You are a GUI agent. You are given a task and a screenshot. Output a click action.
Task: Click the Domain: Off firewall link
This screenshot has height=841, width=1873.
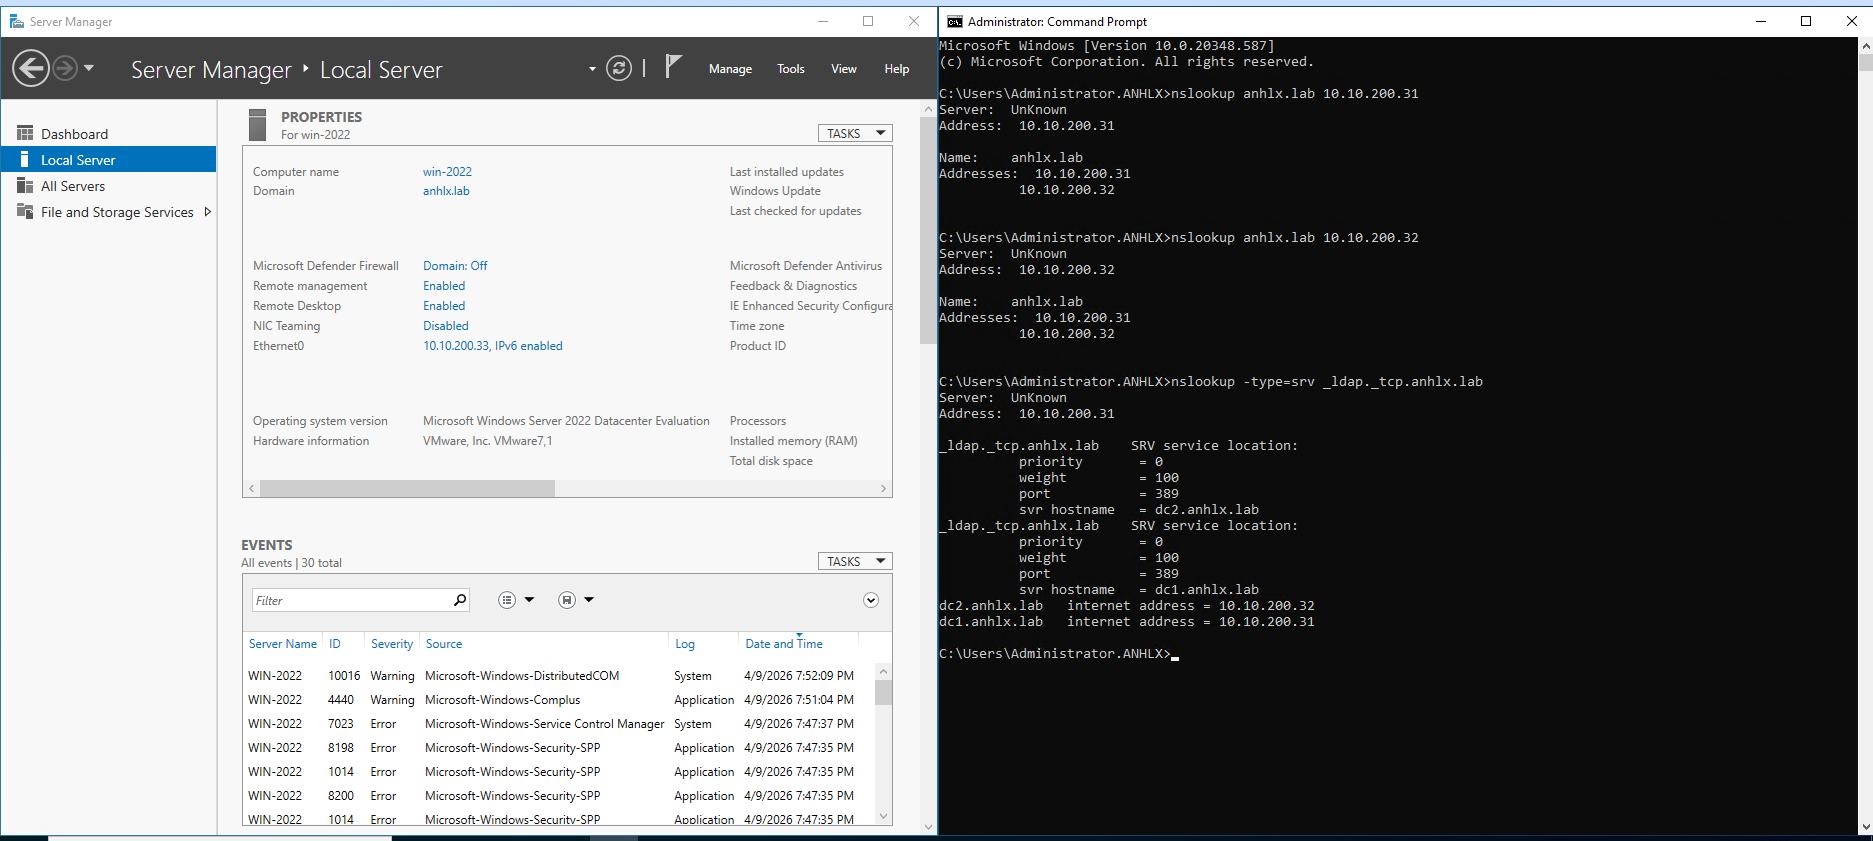click(x=455, y=266)
